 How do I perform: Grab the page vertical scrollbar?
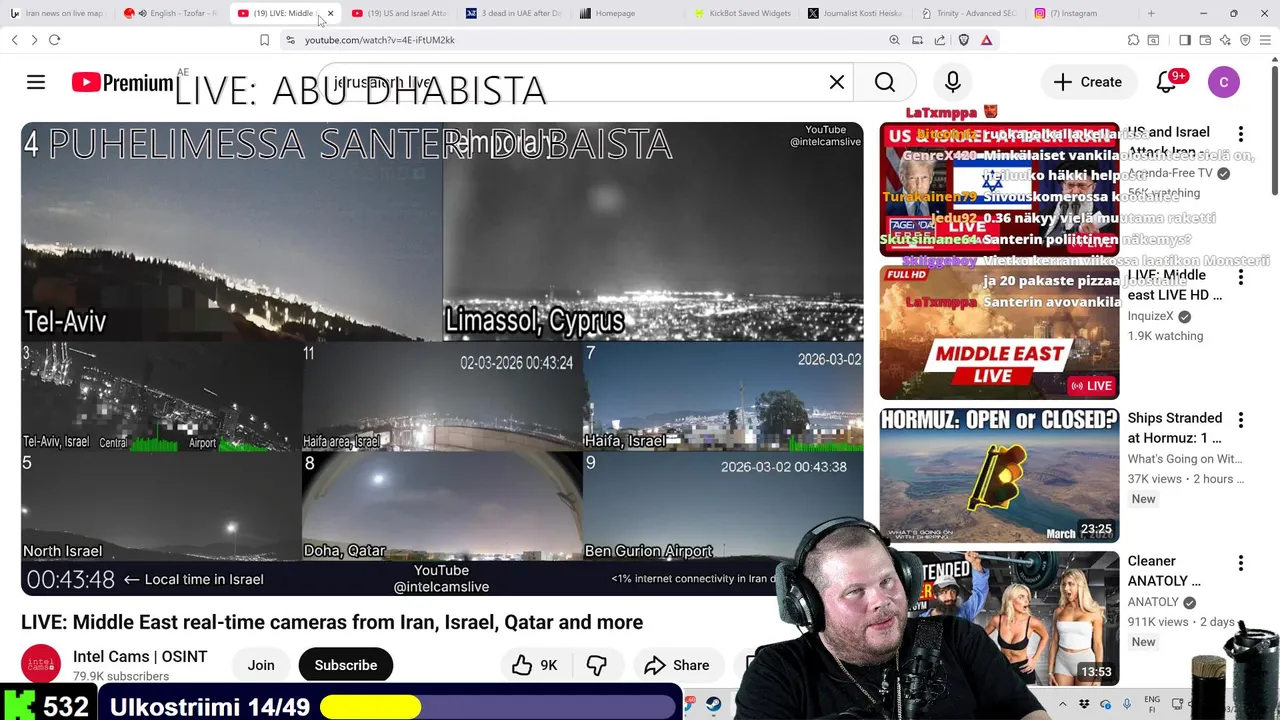1274,130
